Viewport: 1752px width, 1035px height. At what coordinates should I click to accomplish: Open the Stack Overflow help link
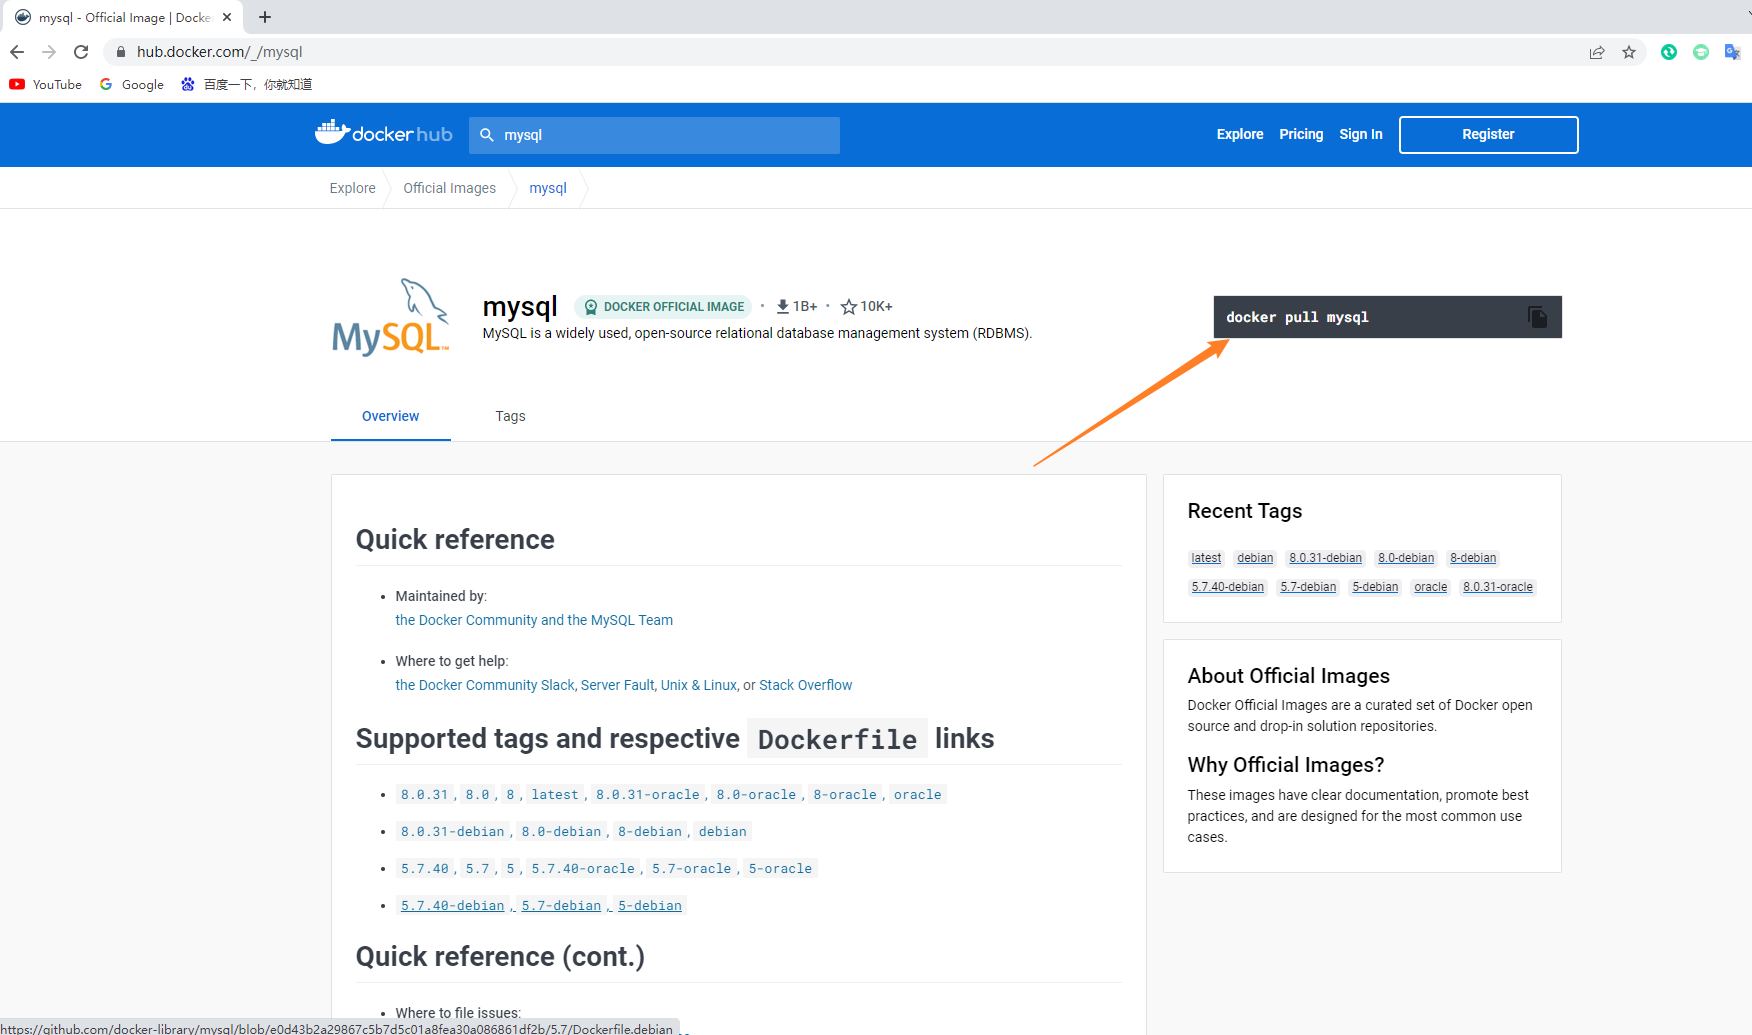point(805,685)
